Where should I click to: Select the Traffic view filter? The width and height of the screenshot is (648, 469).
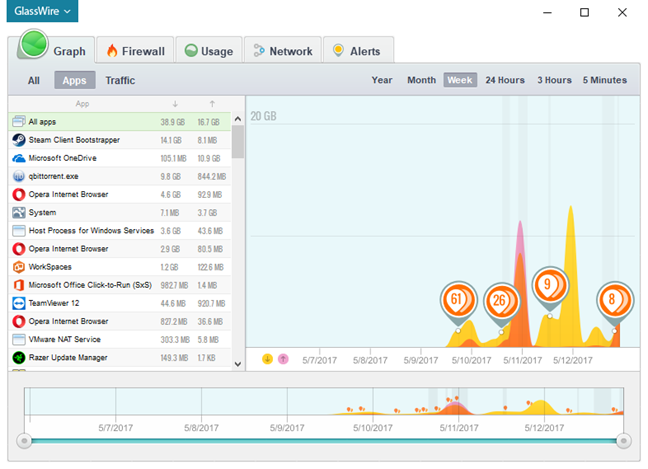(120, 80)
